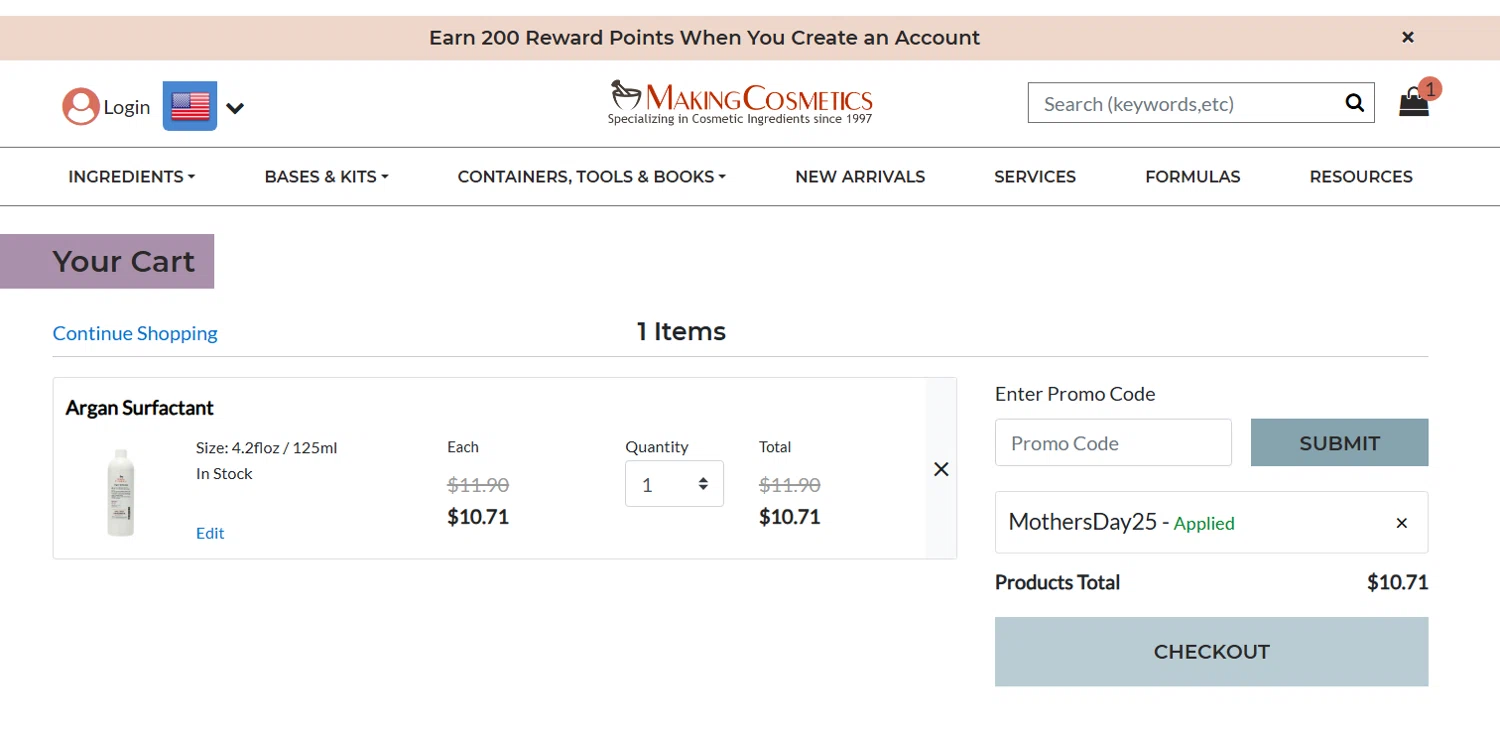
Task: Click the search magnifier icon
Action: point(1355,103)
